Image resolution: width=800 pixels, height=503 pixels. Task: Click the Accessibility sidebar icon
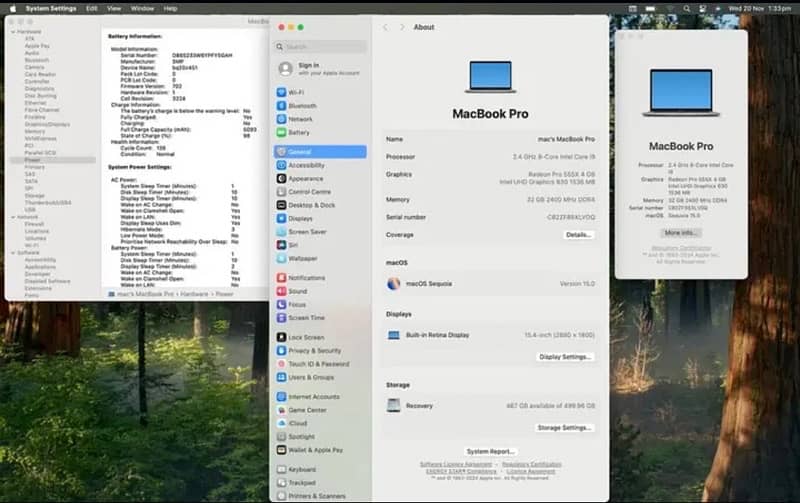[x=282, y=165]
